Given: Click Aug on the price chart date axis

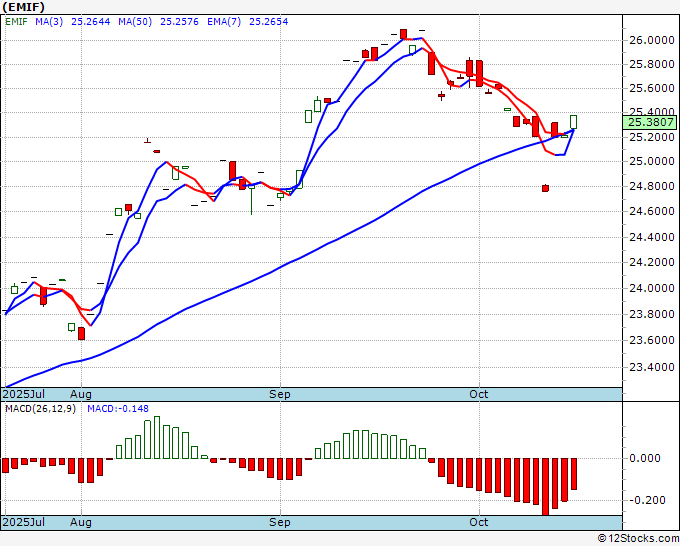Looking at the screenshot, I should 81,394.
